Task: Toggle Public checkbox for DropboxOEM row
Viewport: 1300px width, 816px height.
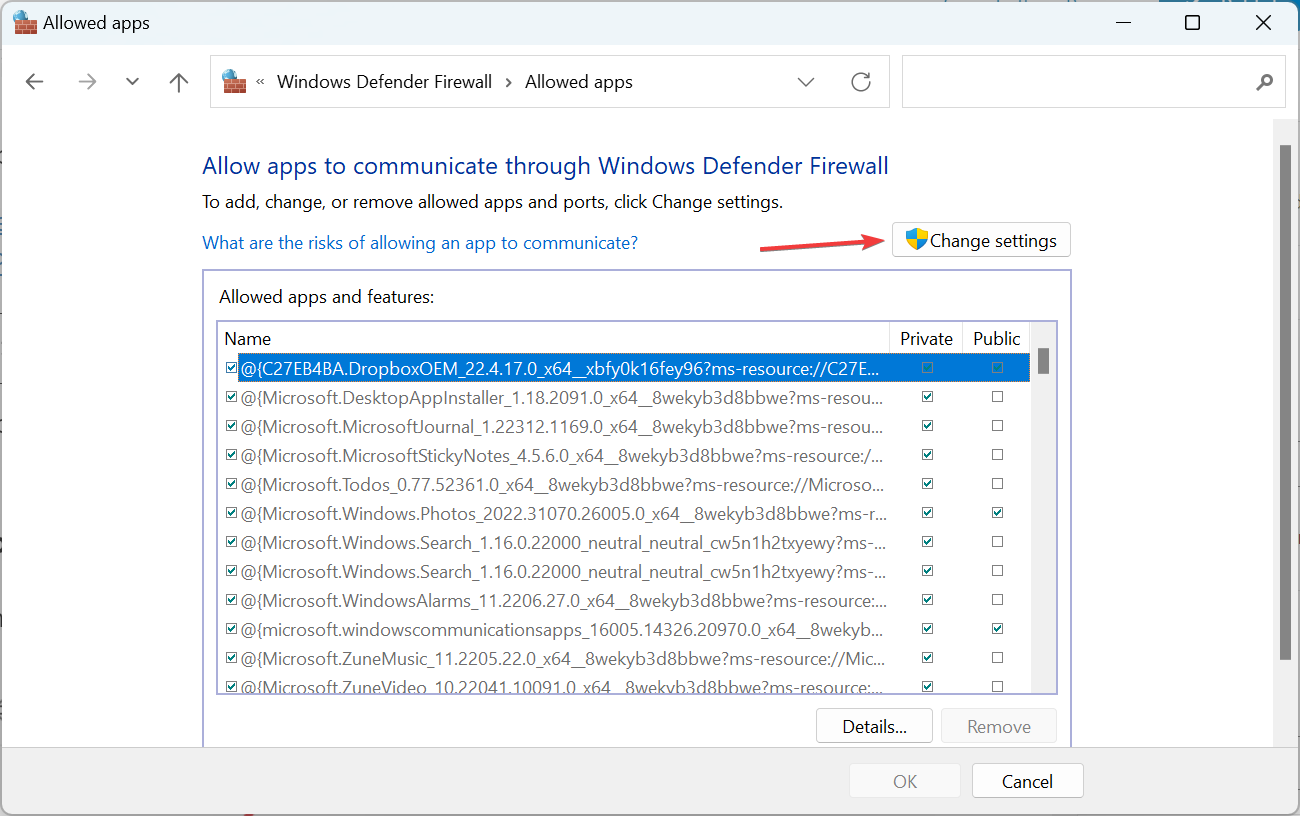Action: 997,368
